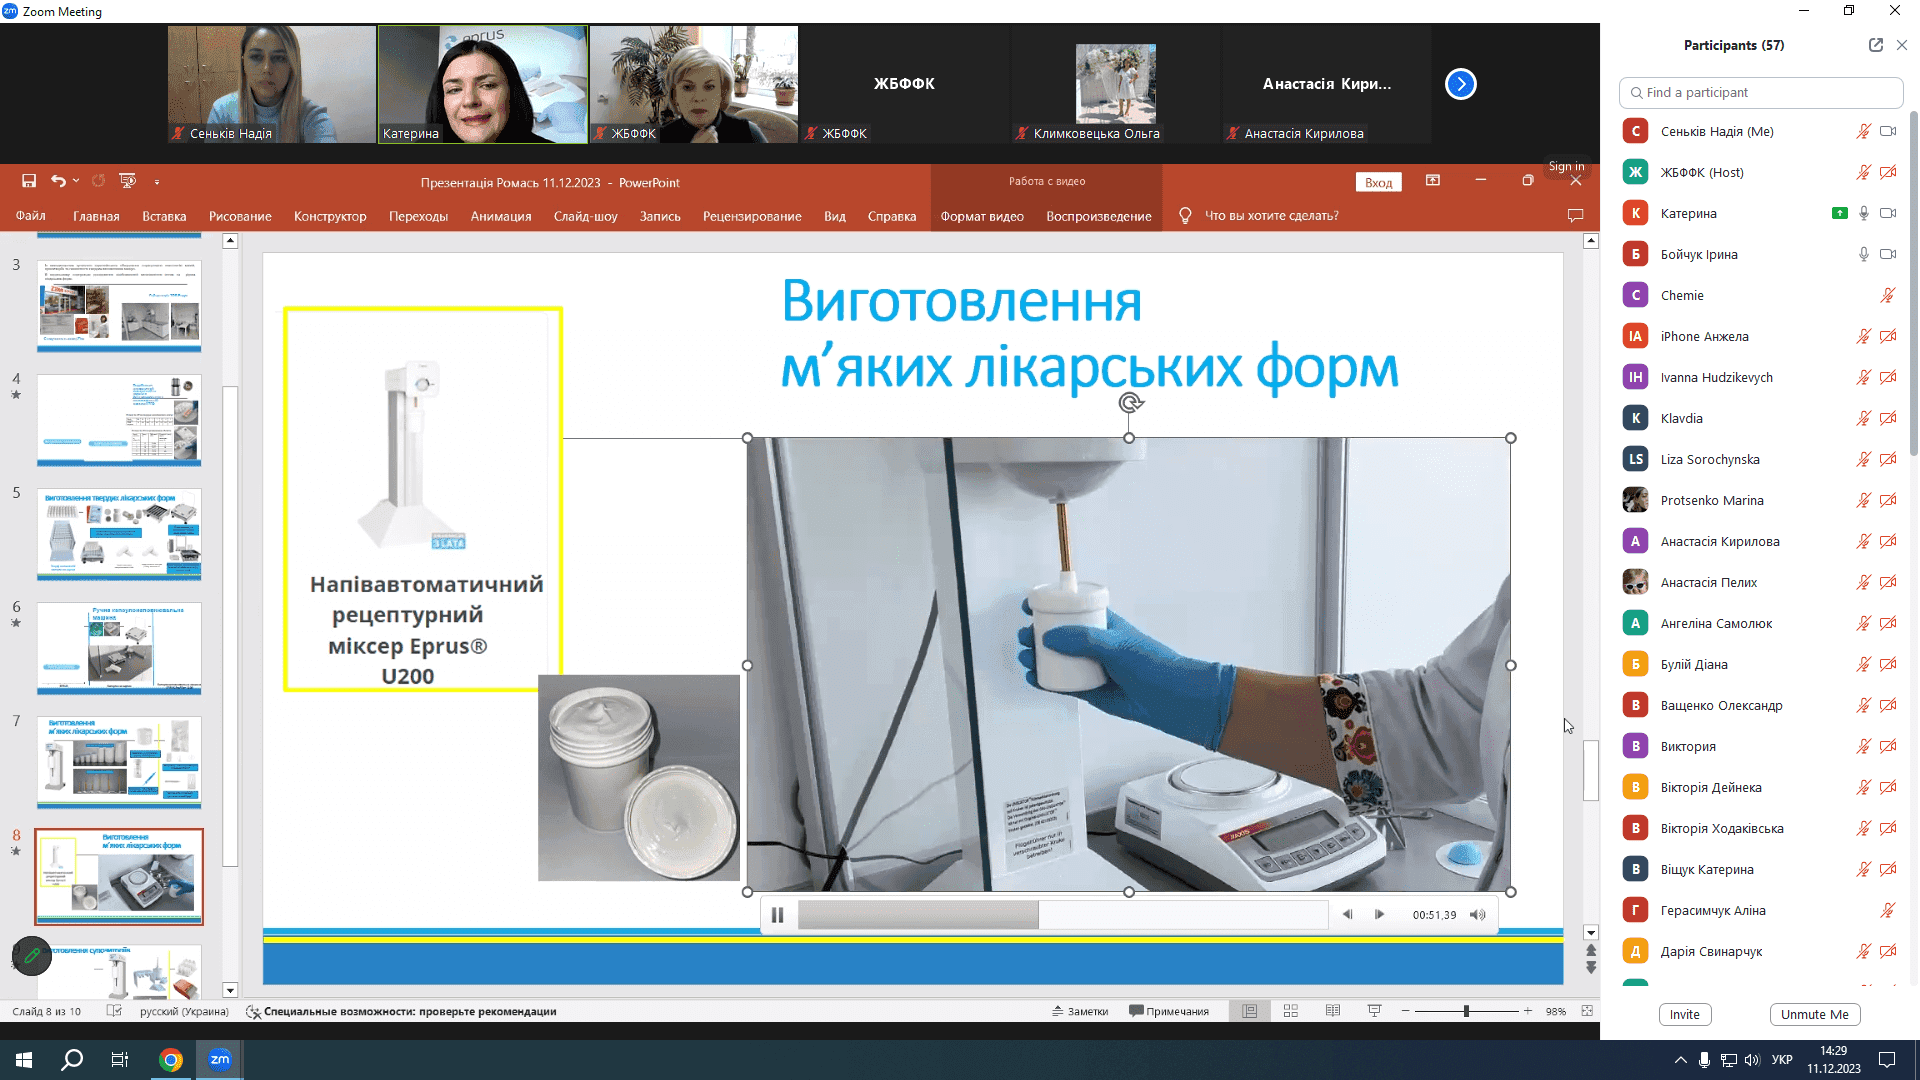
Task: Click the mute icon next to ЖБФФК (Host)
Action: point(1864,173)
